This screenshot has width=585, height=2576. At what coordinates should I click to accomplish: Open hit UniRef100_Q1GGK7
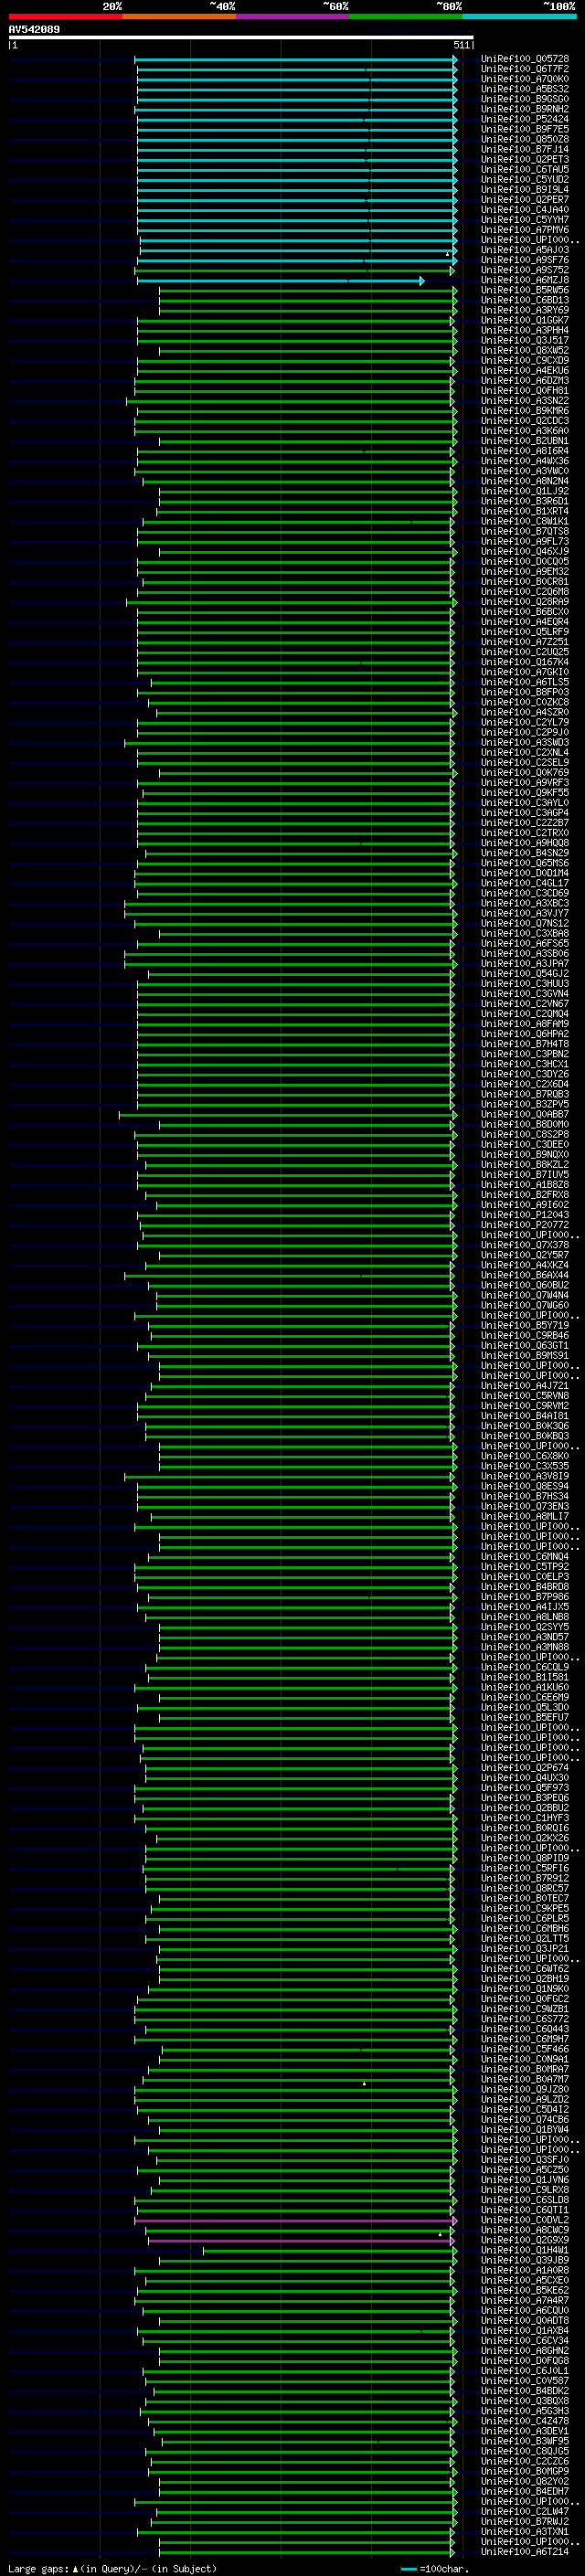click(x=525, y=320)
